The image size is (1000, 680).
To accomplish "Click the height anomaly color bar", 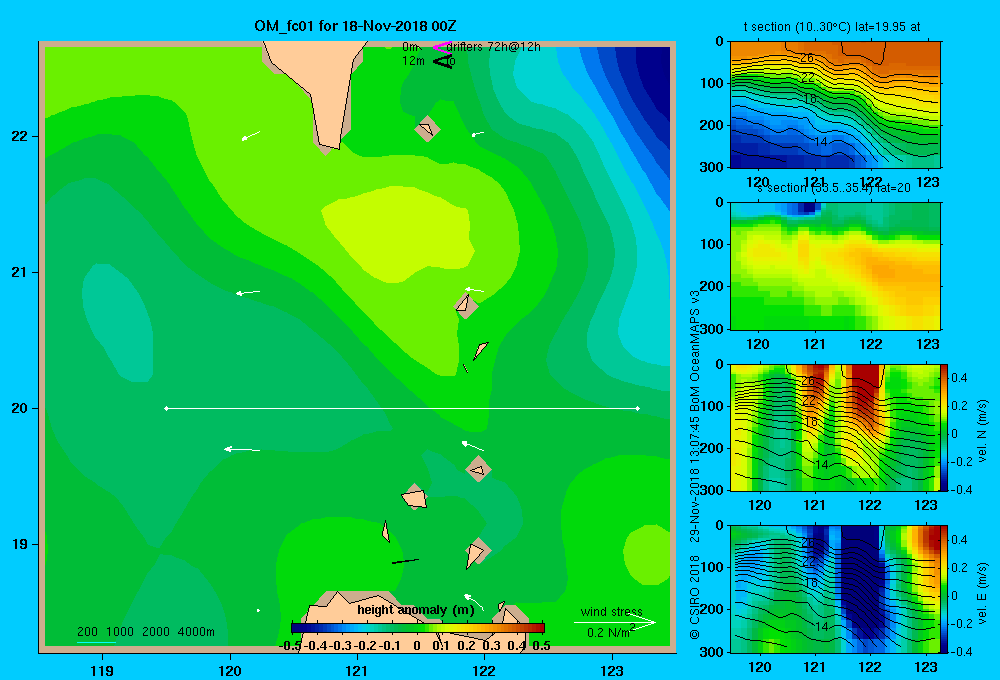I will [x=418, y=628].
